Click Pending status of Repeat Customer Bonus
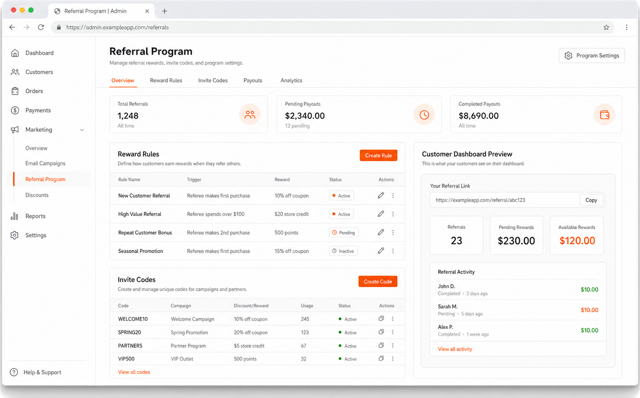 (x=344, y=232)
